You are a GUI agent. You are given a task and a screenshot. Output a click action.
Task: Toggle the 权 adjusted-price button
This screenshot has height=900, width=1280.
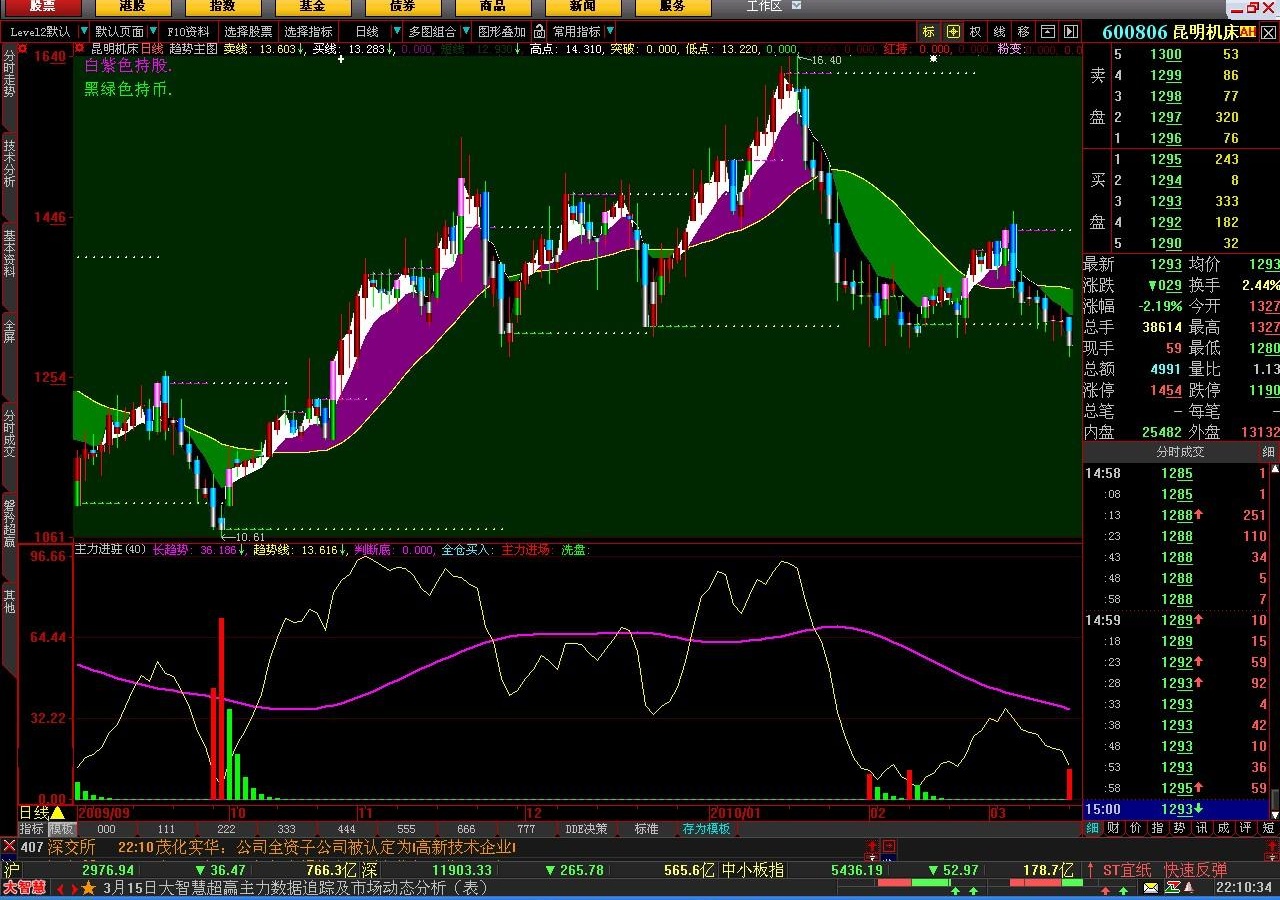(976, 32)
